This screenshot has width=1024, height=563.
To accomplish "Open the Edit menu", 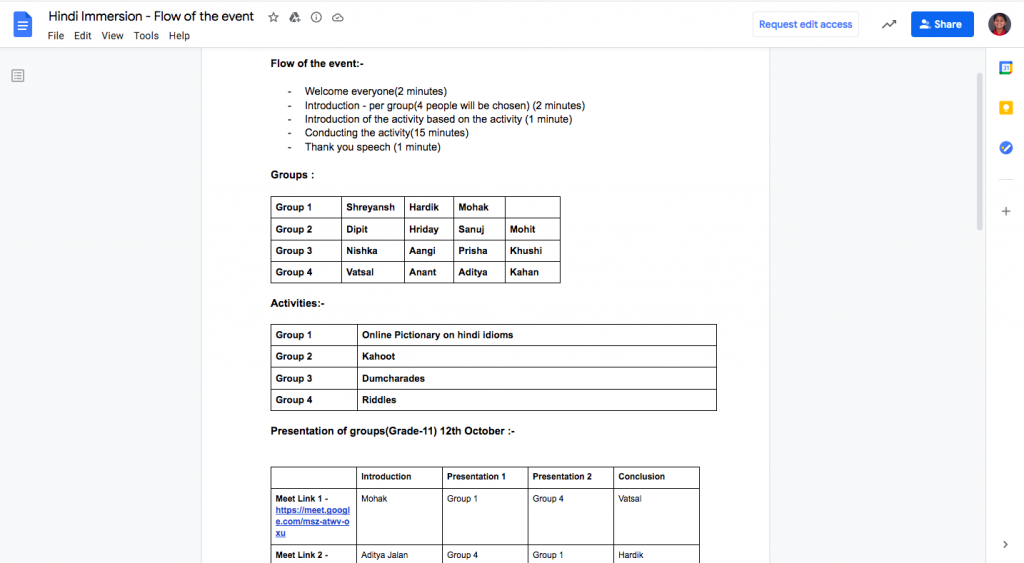I will pyautogui.click(x=82, y=36).
